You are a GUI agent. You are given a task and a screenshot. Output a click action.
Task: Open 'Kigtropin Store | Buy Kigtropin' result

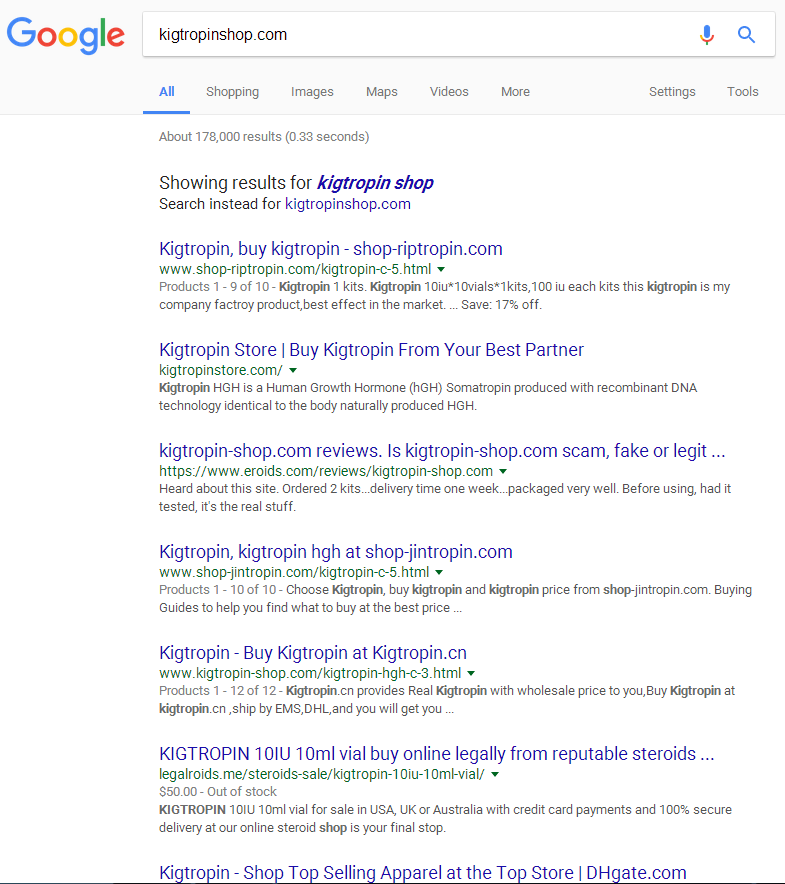[371, 350]
